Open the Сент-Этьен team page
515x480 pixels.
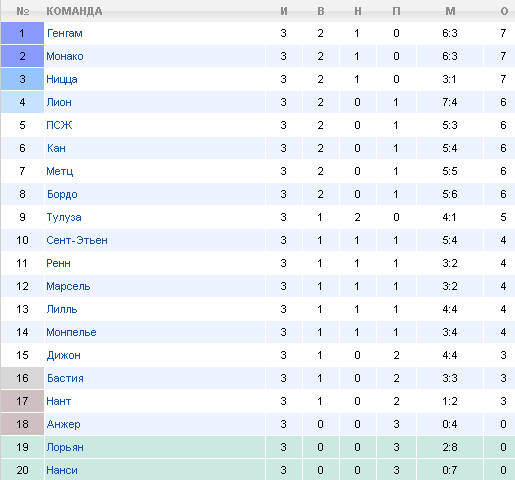click(77, 240)
